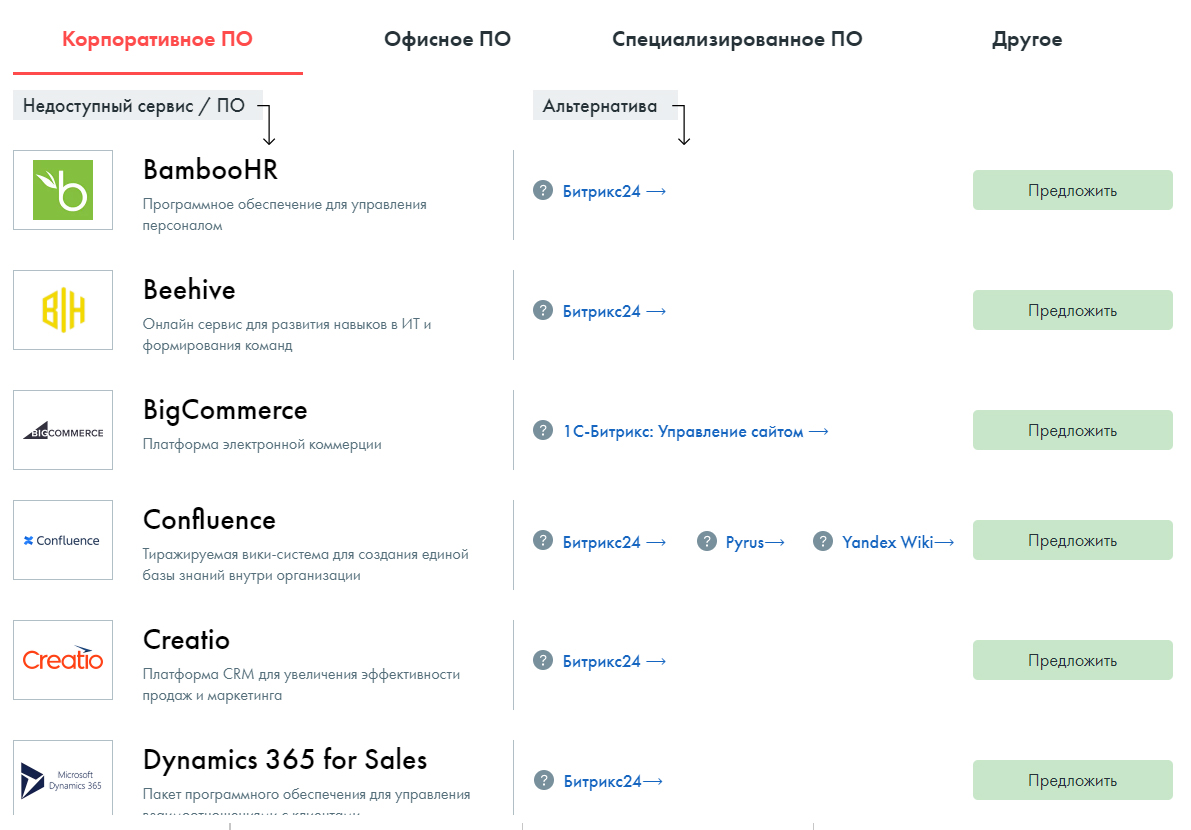Click question mark icon beside Yandex Wiki
1191x830 pixels.
click(823, 541)
